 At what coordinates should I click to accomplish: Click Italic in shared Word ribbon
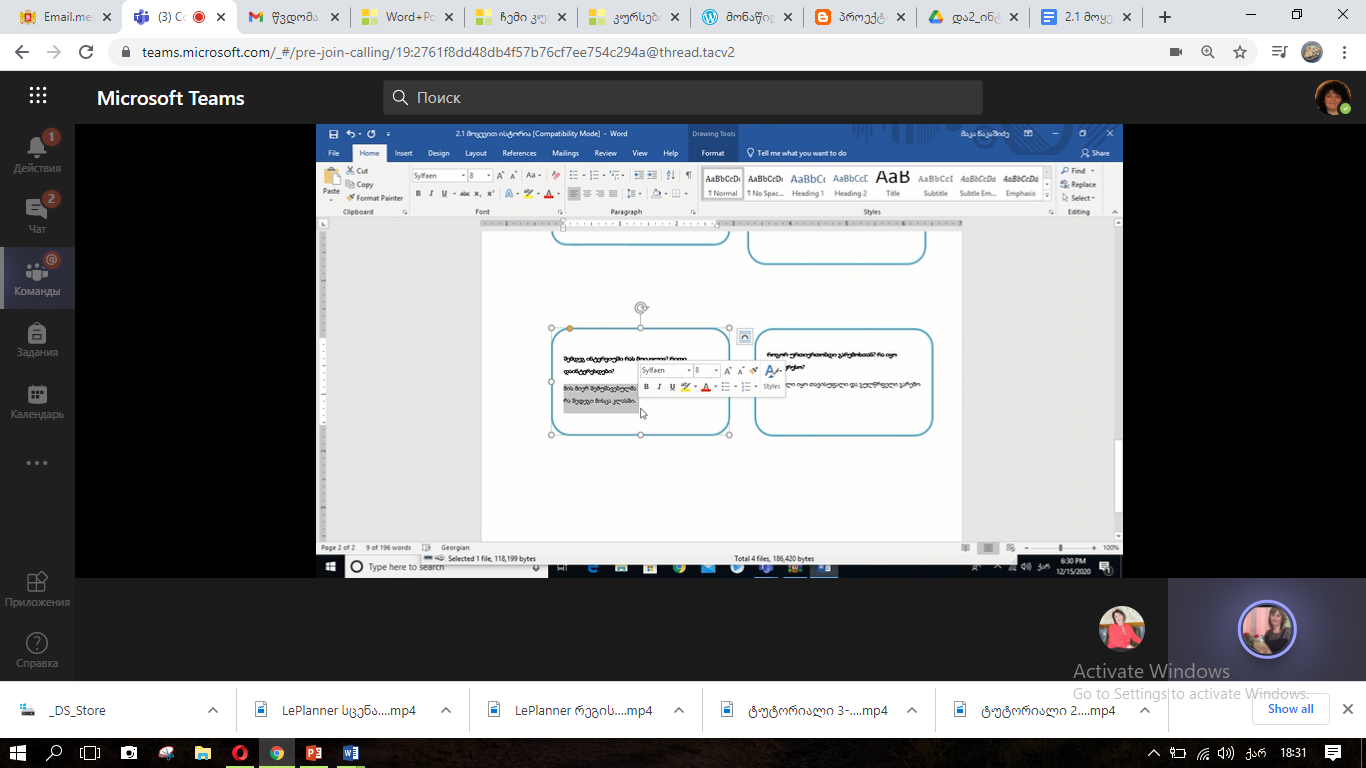tap(431, 194)
